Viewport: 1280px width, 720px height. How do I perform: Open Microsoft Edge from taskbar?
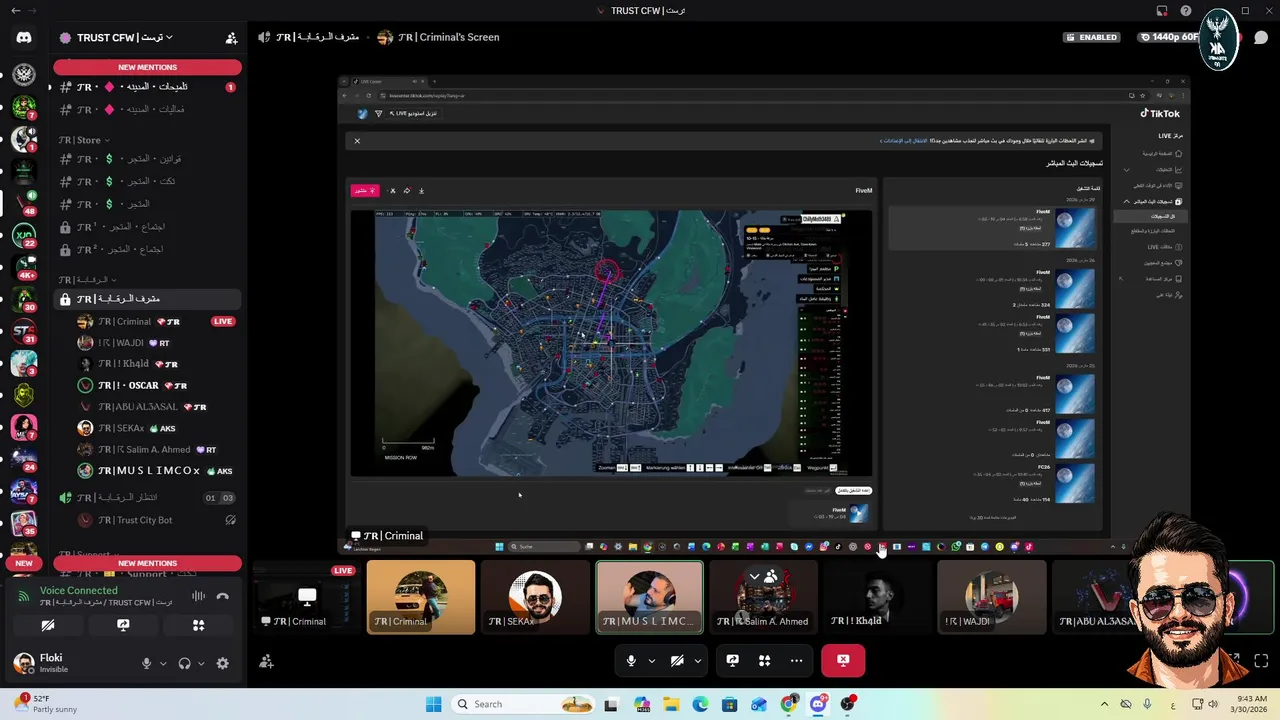(700, 704)
